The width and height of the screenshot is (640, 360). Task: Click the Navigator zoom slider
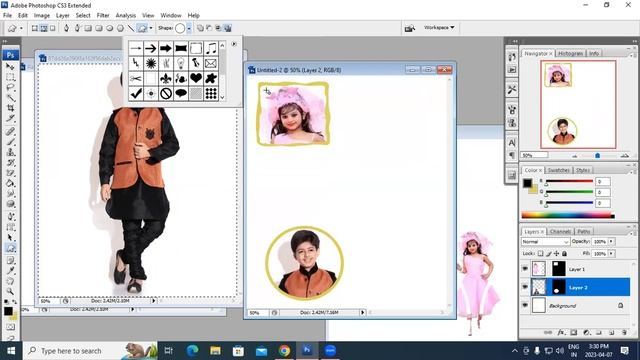tap(598, 156)
